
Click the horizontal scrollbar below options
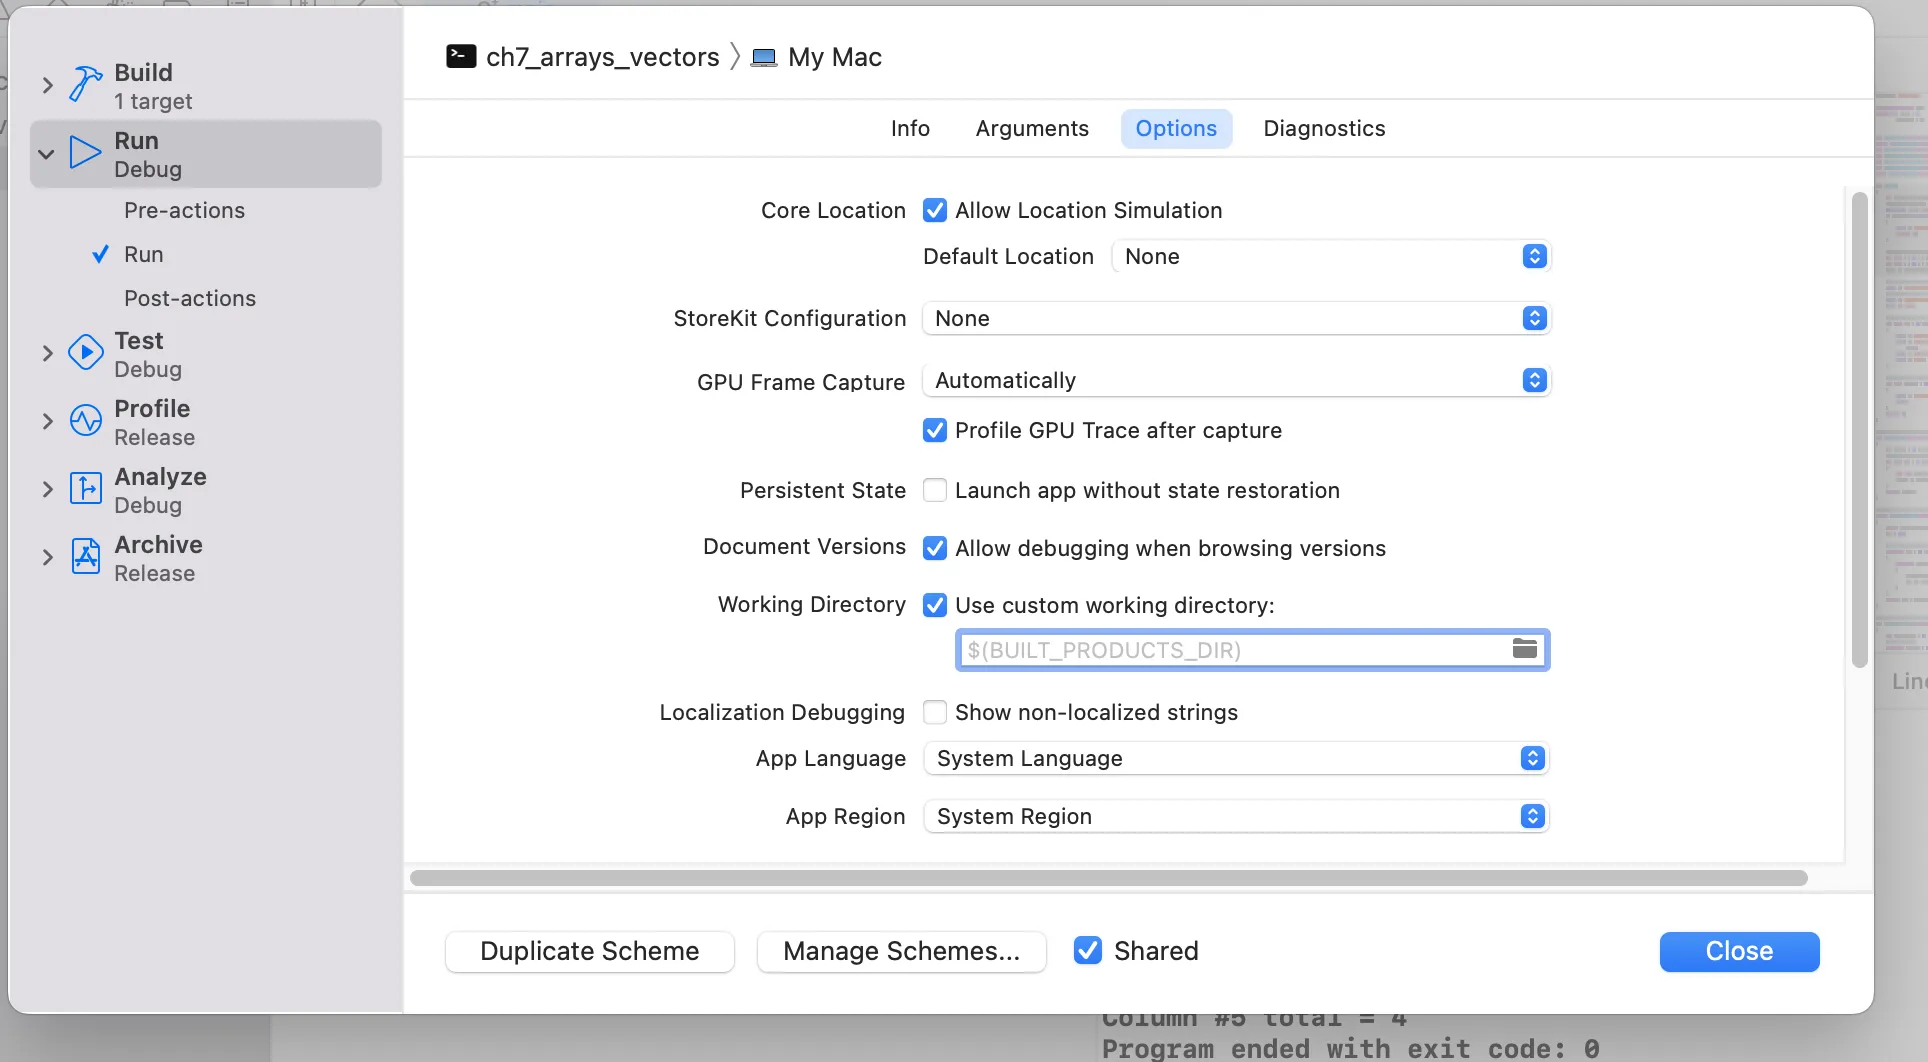1108,878
